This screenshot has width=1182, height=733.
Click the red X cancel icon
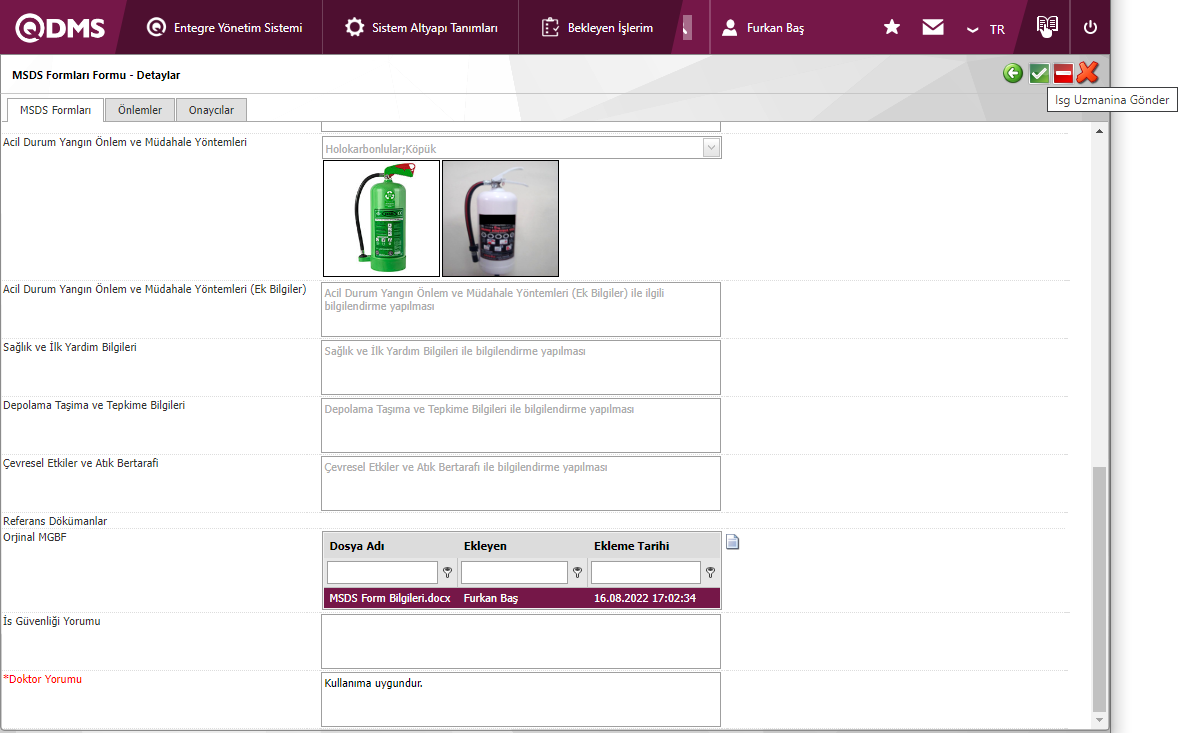(x=1088, y=72)
